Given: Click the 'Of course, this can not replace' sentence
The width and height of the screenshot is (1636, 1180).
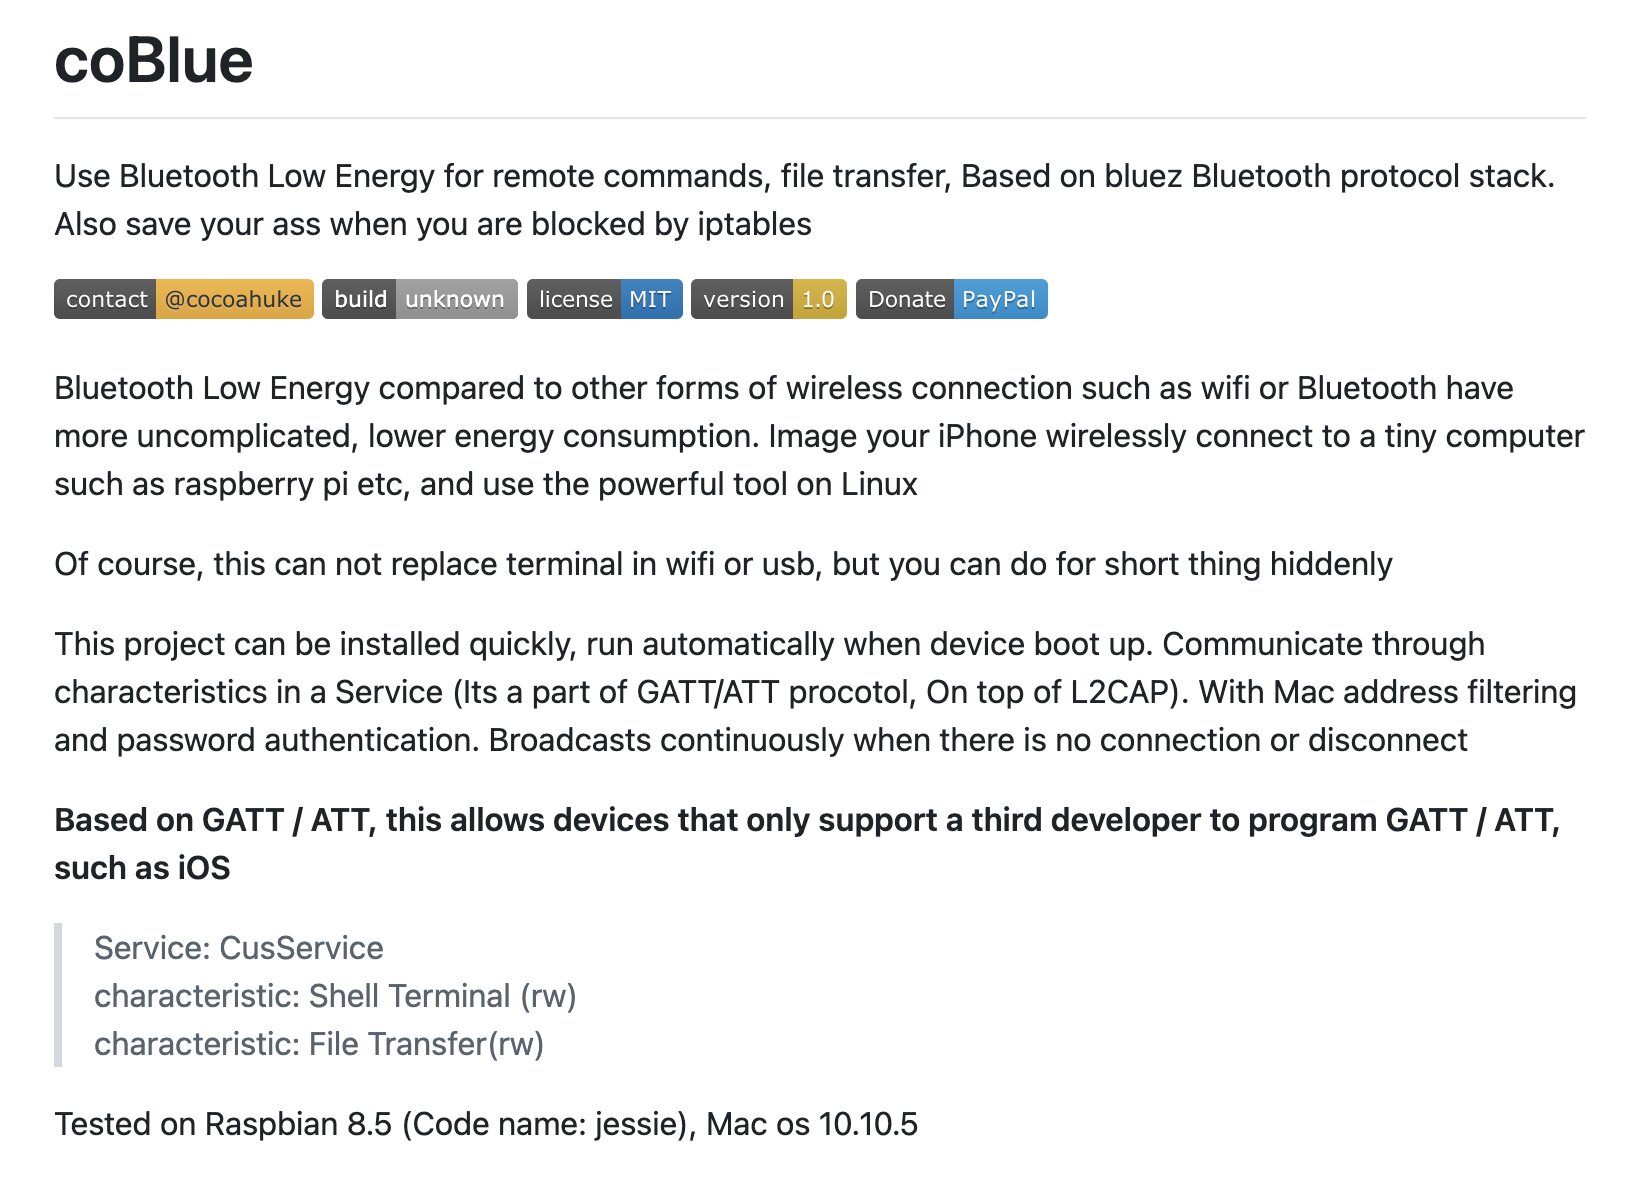Looking at the screenshot, I should point(723,564).
